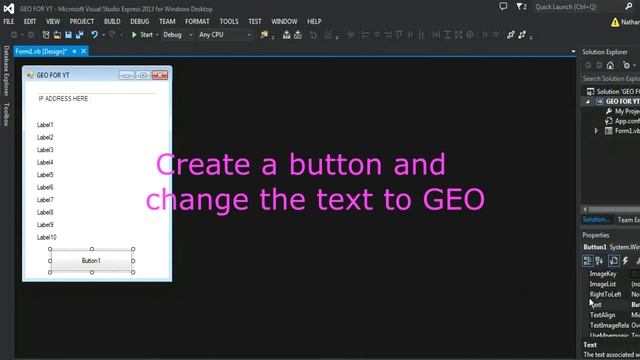Click Solution Explorer sync settings icon
This screenshot has height=360, width=640.
click(627, 65)
